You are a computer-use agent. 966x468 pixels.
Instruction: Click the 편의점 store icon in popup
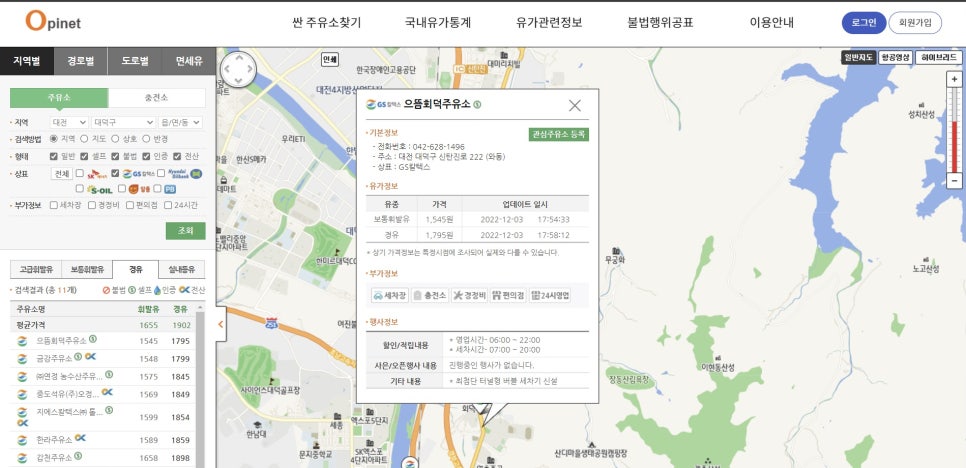pyautogui.click(x=508, y=296)
